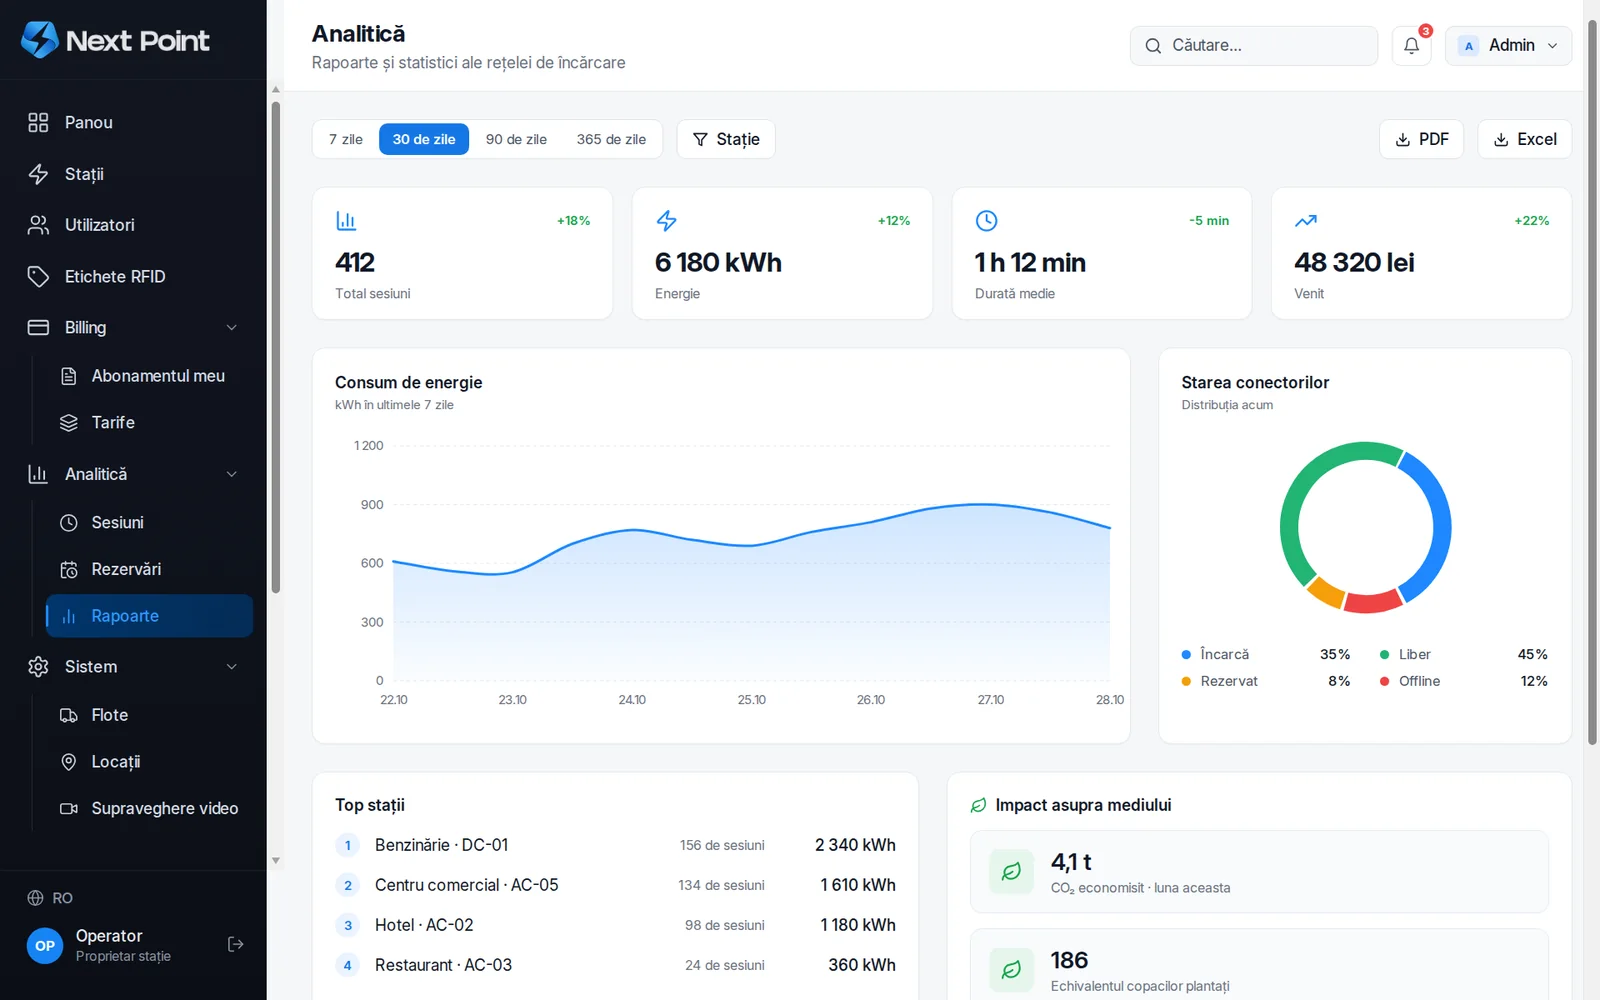This screenshot has width=1600, height=1000.
Task: Open Rezervări calendar icon
Action: tap(69, 569)
